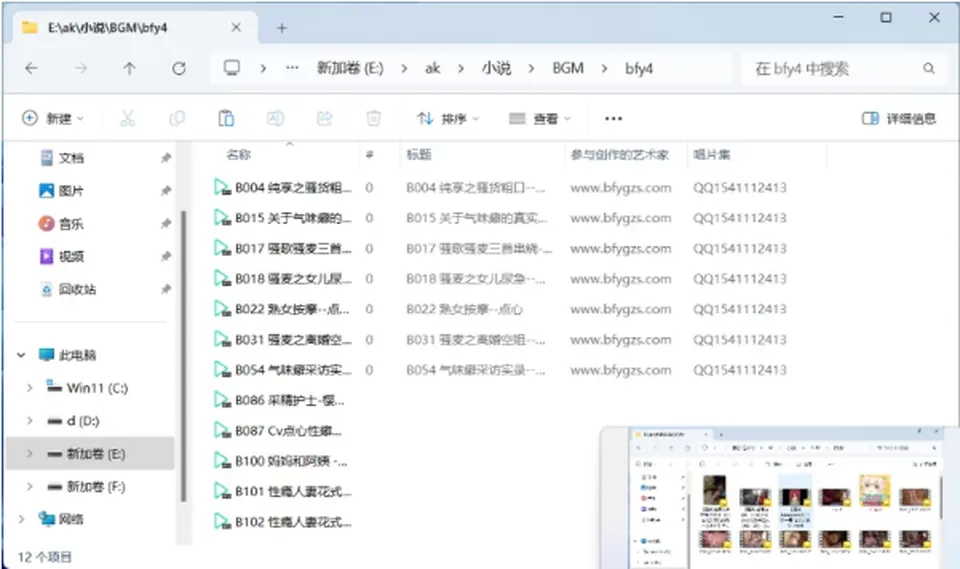The width and height of the screenshot is (960, 569).
Task: Select the file starting with B004
Action: tap(293, 187)
